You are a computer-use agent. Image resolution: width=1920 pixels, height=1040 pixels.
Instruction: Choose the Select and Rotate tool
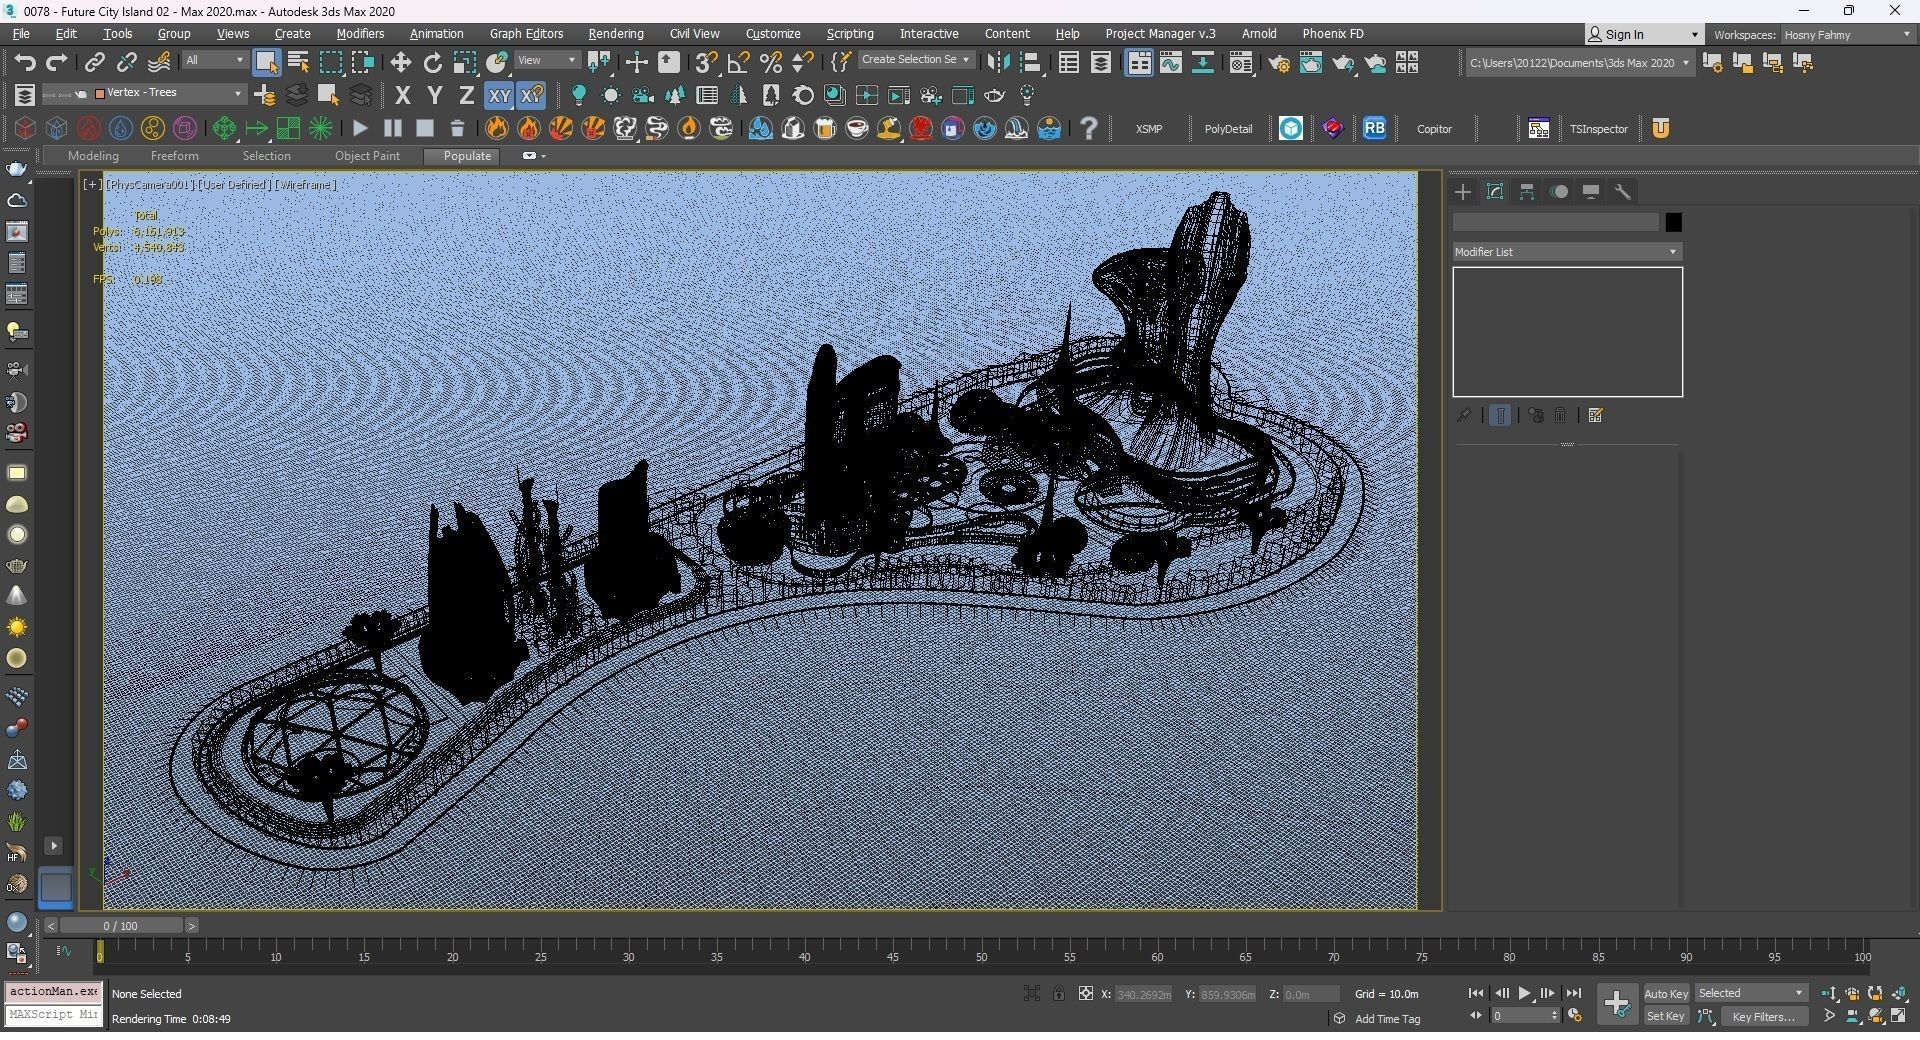pyautogui.click(x=433, y=63)
